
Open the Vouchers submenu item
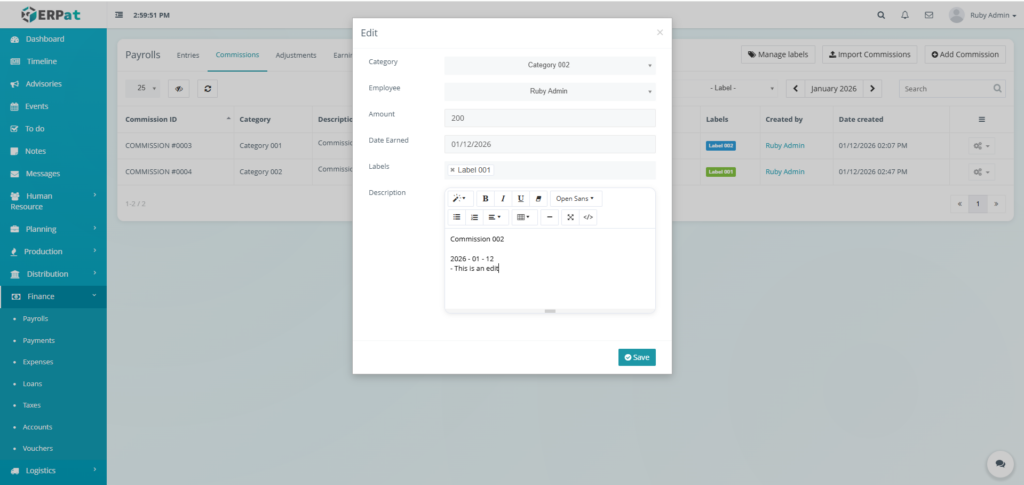click(x=38, y=448)
